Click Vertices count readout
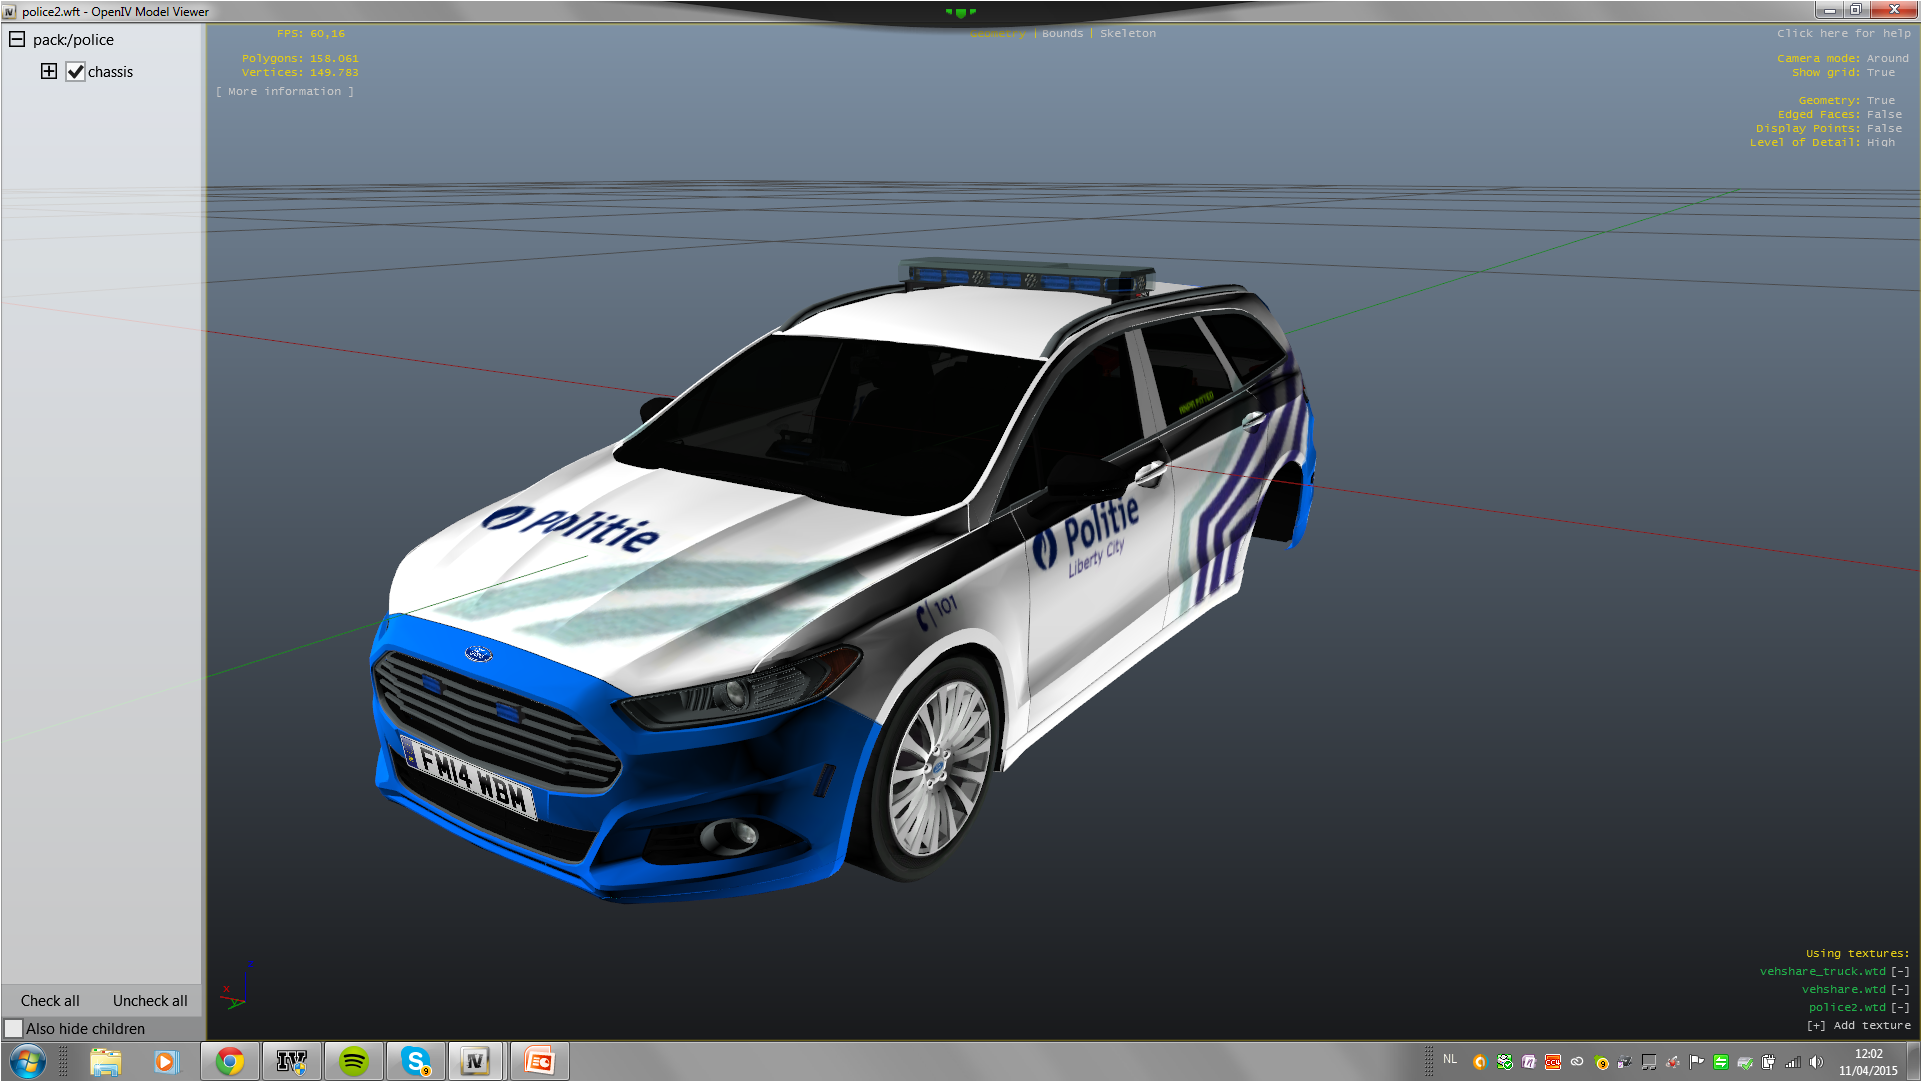Screen dimensions: 1922x1082 300,72
